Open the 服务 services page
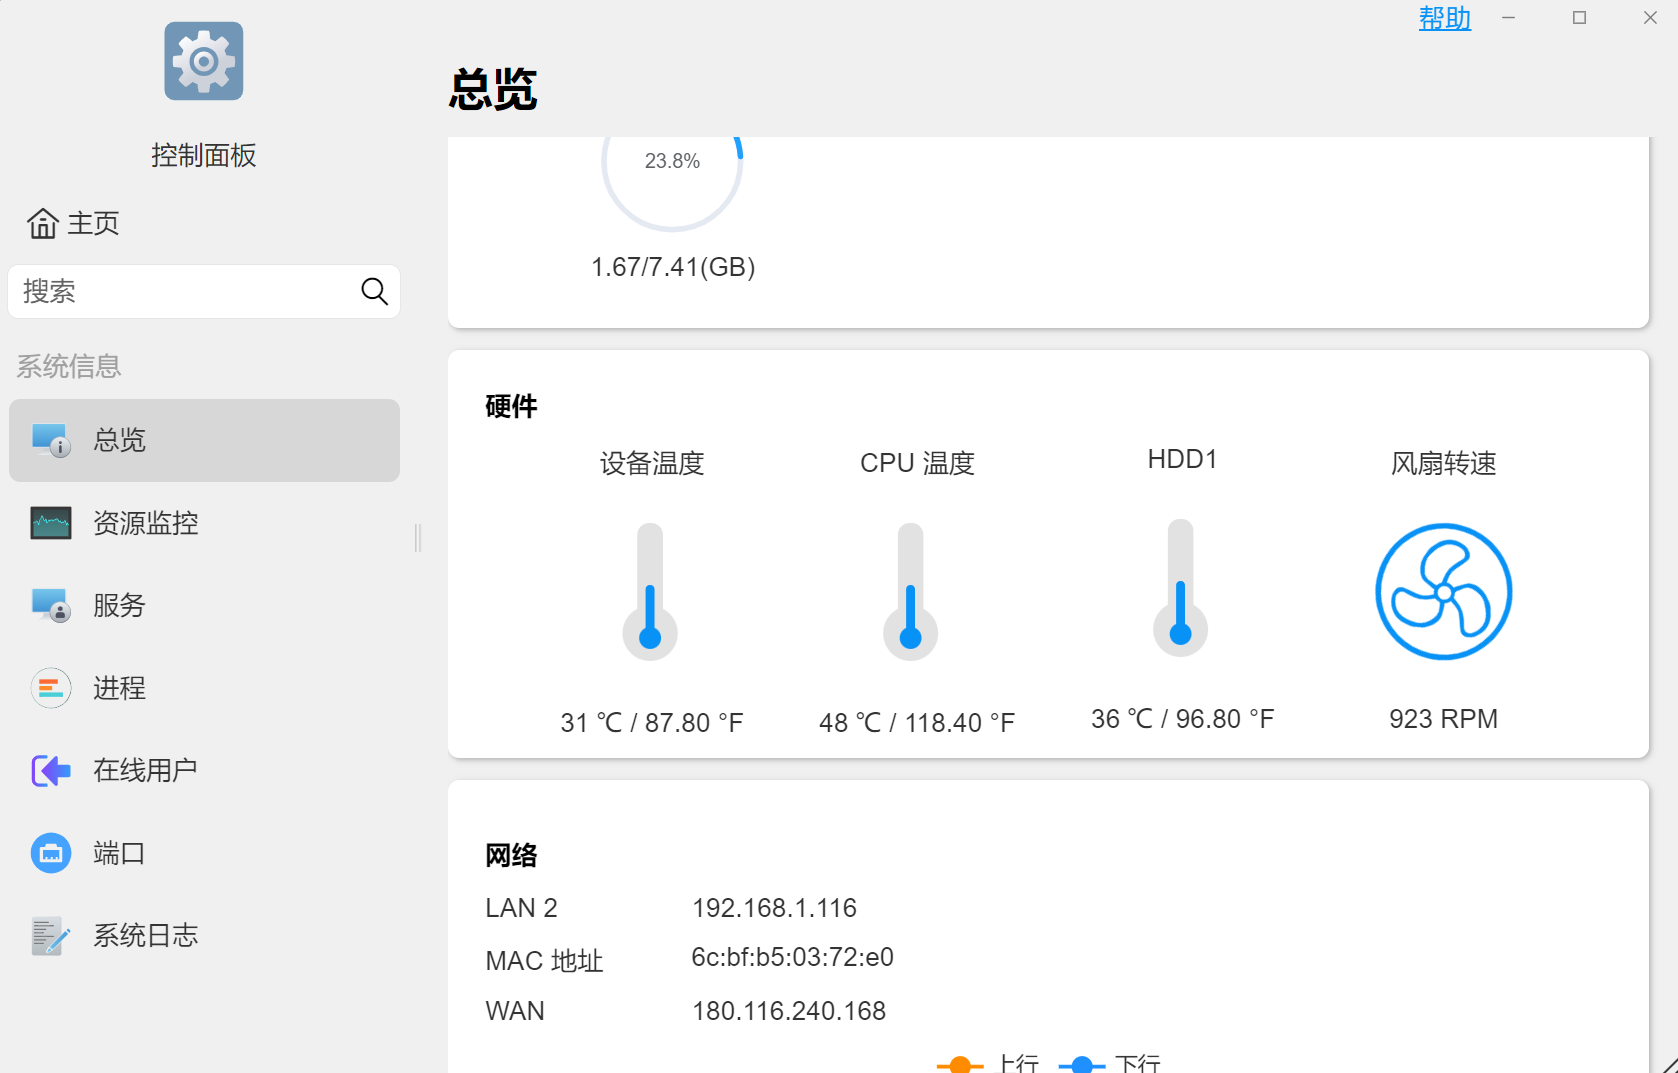The image size is (1678, 1073). coord(118,605)
